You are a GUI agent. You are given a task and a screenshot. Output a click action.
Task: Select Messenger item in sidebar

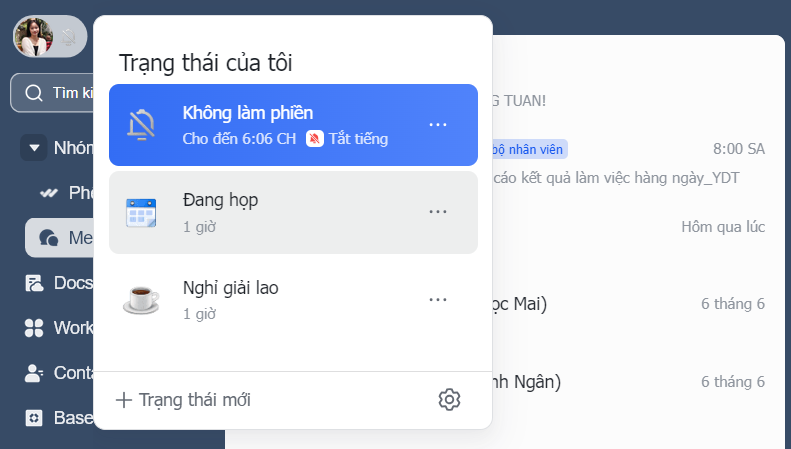point(60,238)
